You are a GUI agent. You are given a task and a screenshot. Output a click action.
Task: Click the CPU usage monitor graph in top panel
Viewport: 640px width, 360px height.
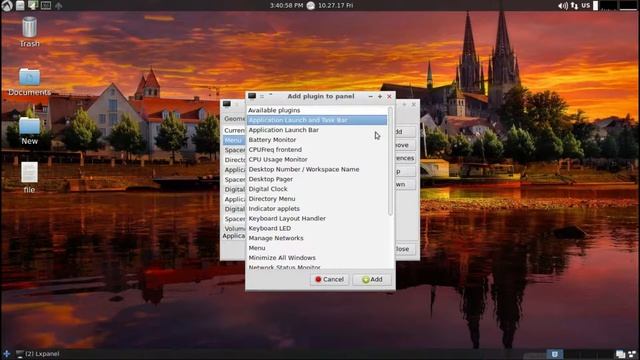608,6
